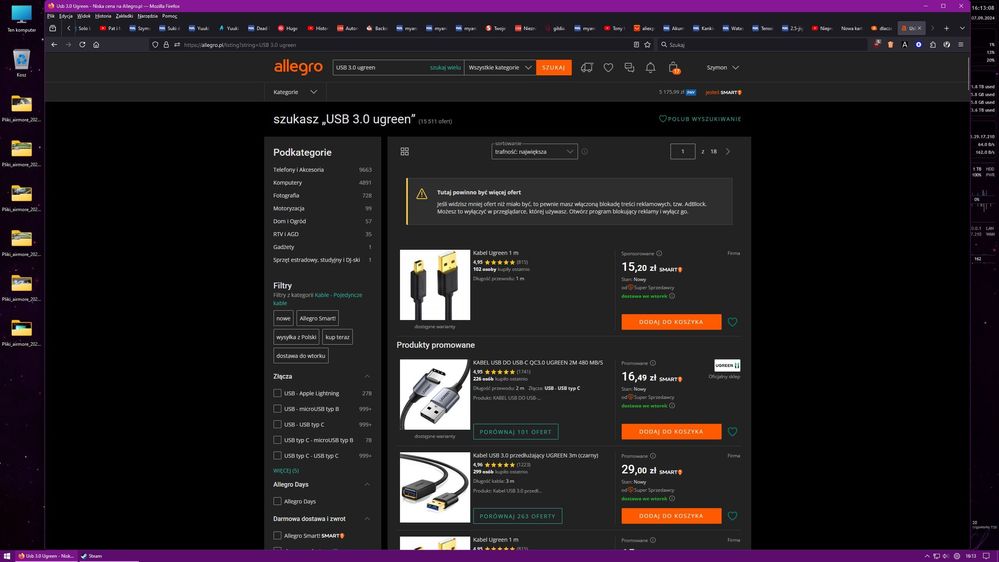Switch to the grid view layout icon
The width and height of the screenshot is (999, 562).
pos(404,152)
